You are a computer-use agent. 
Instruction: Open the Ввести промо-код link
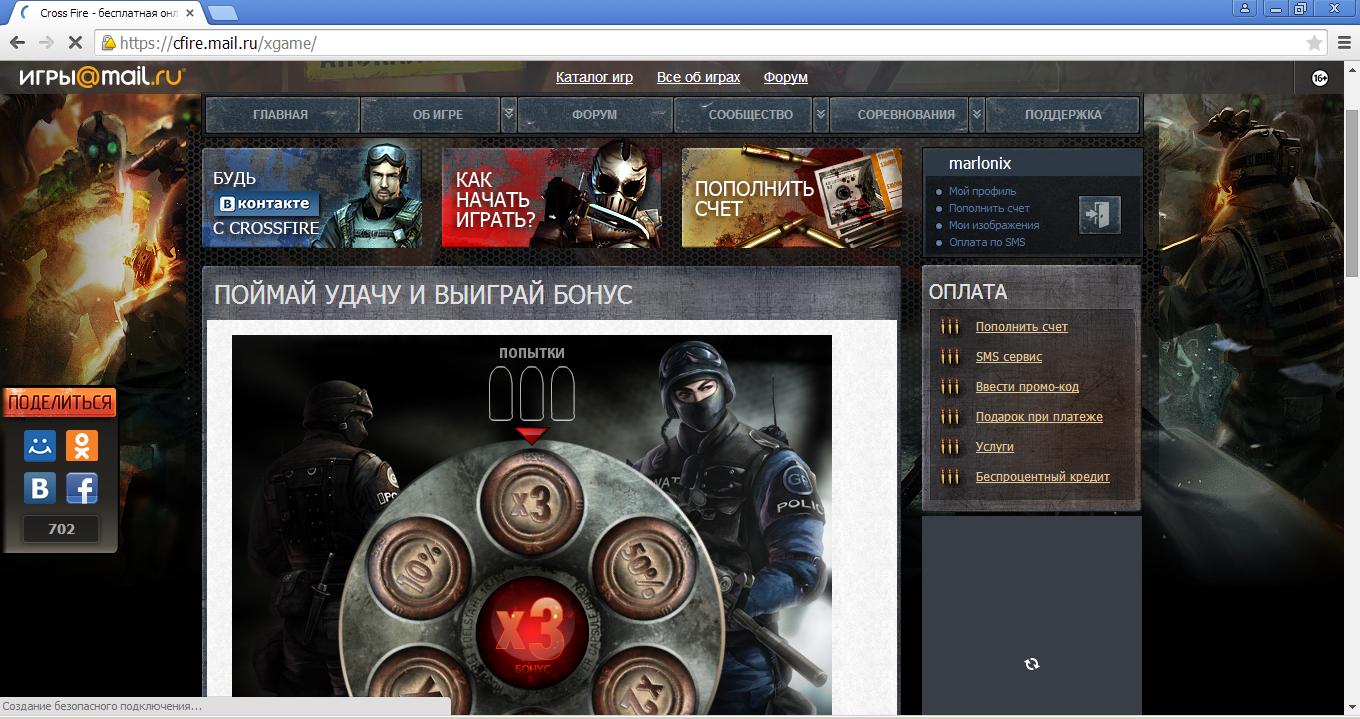pyautogui.click(x=1027, y=387)
